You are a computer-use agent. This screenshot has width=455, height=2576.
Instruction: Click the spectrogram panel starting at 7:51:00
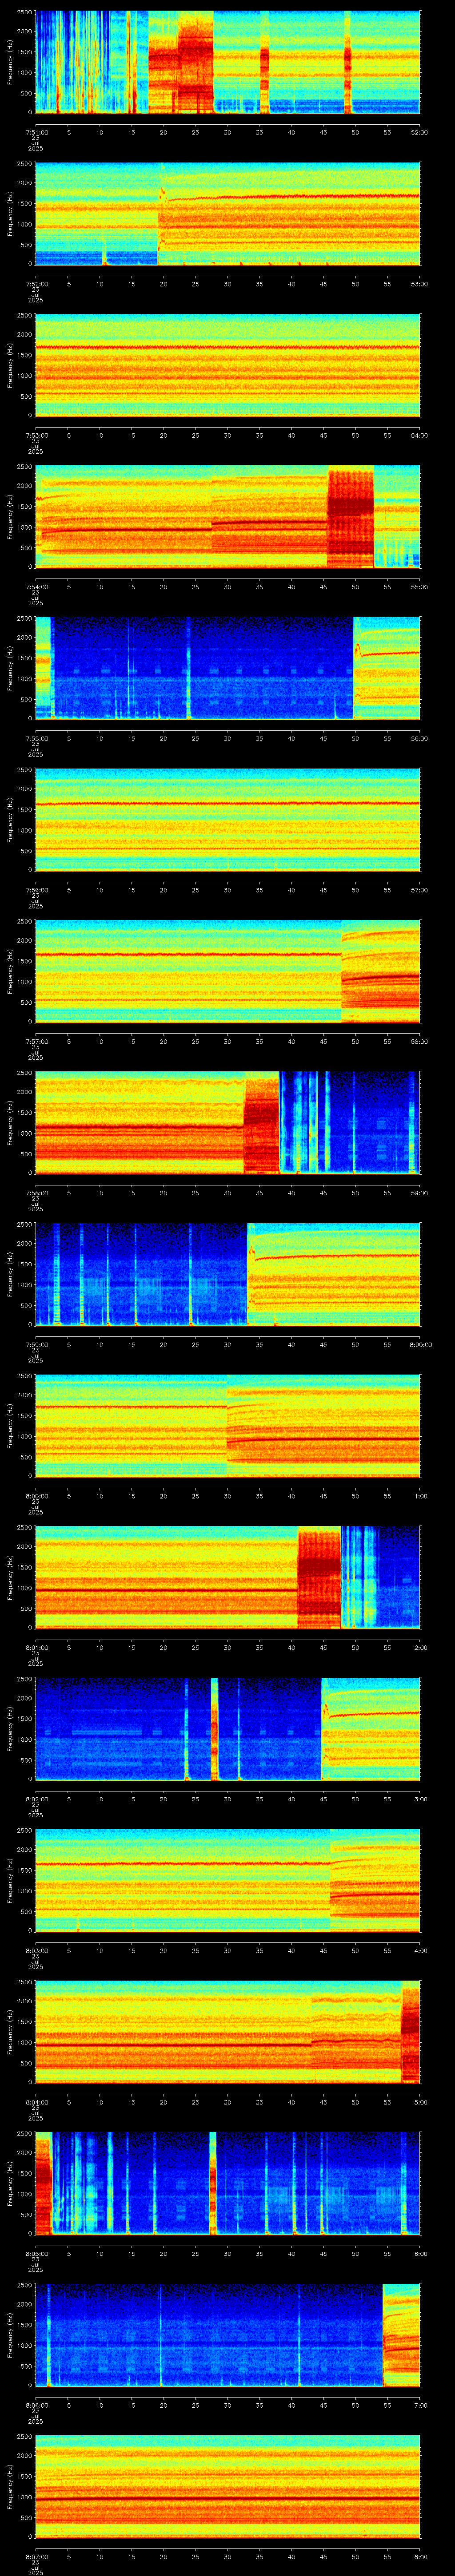click(228, 62)
